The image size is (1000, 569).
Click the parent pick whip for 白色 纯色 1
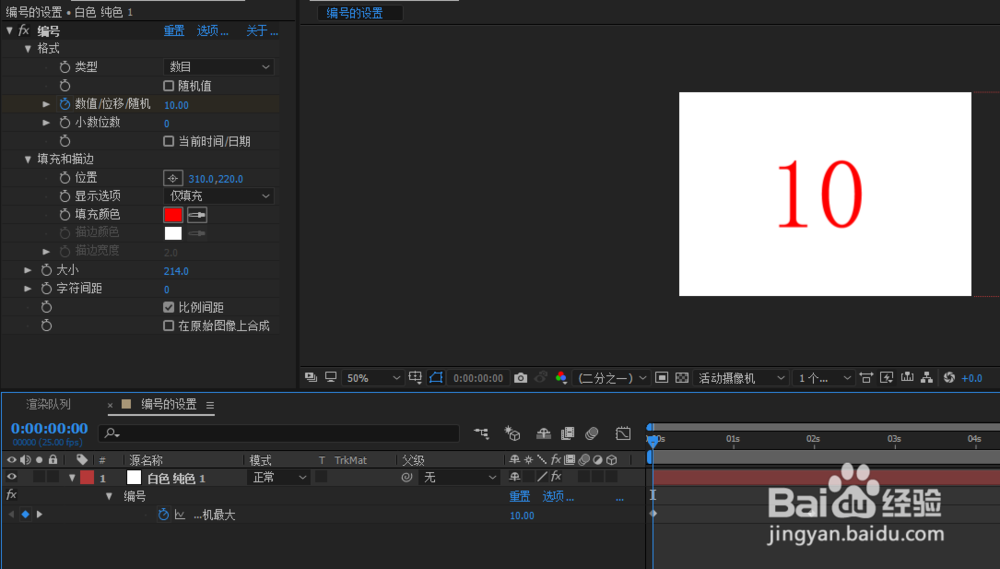tap(406, 477)
